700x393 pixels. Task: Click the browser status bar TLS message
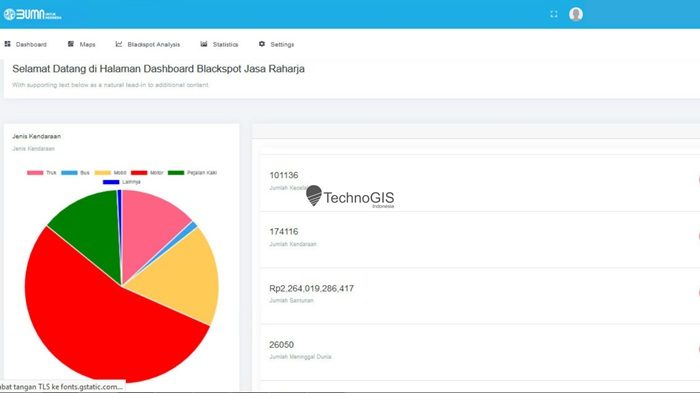tap(62, 387)
